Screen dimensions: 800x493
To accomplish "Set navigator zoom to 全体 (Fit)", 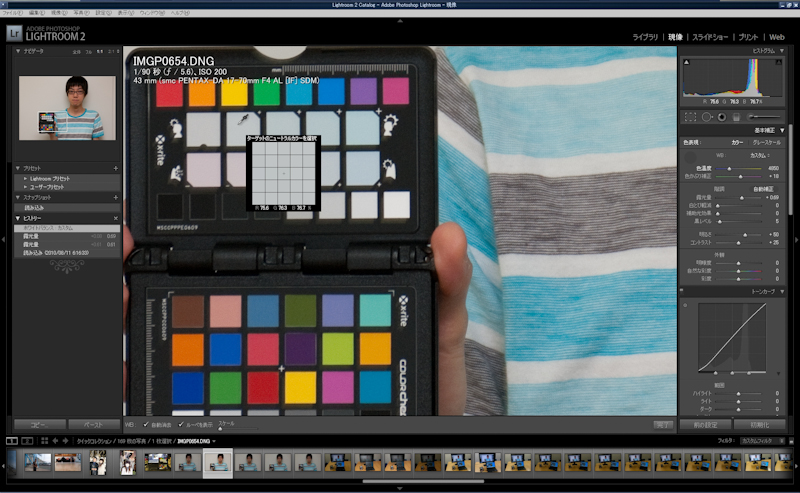I will point(76,52).
